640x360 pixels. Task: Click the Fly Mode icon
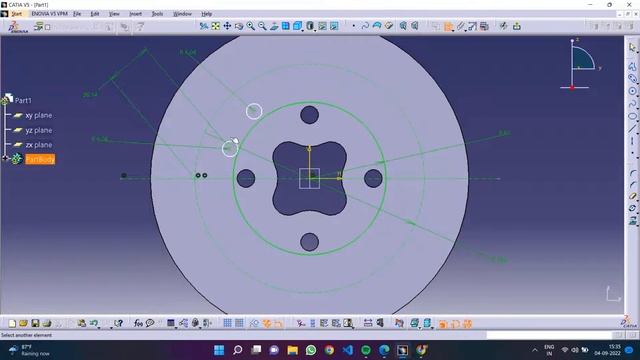204,27
